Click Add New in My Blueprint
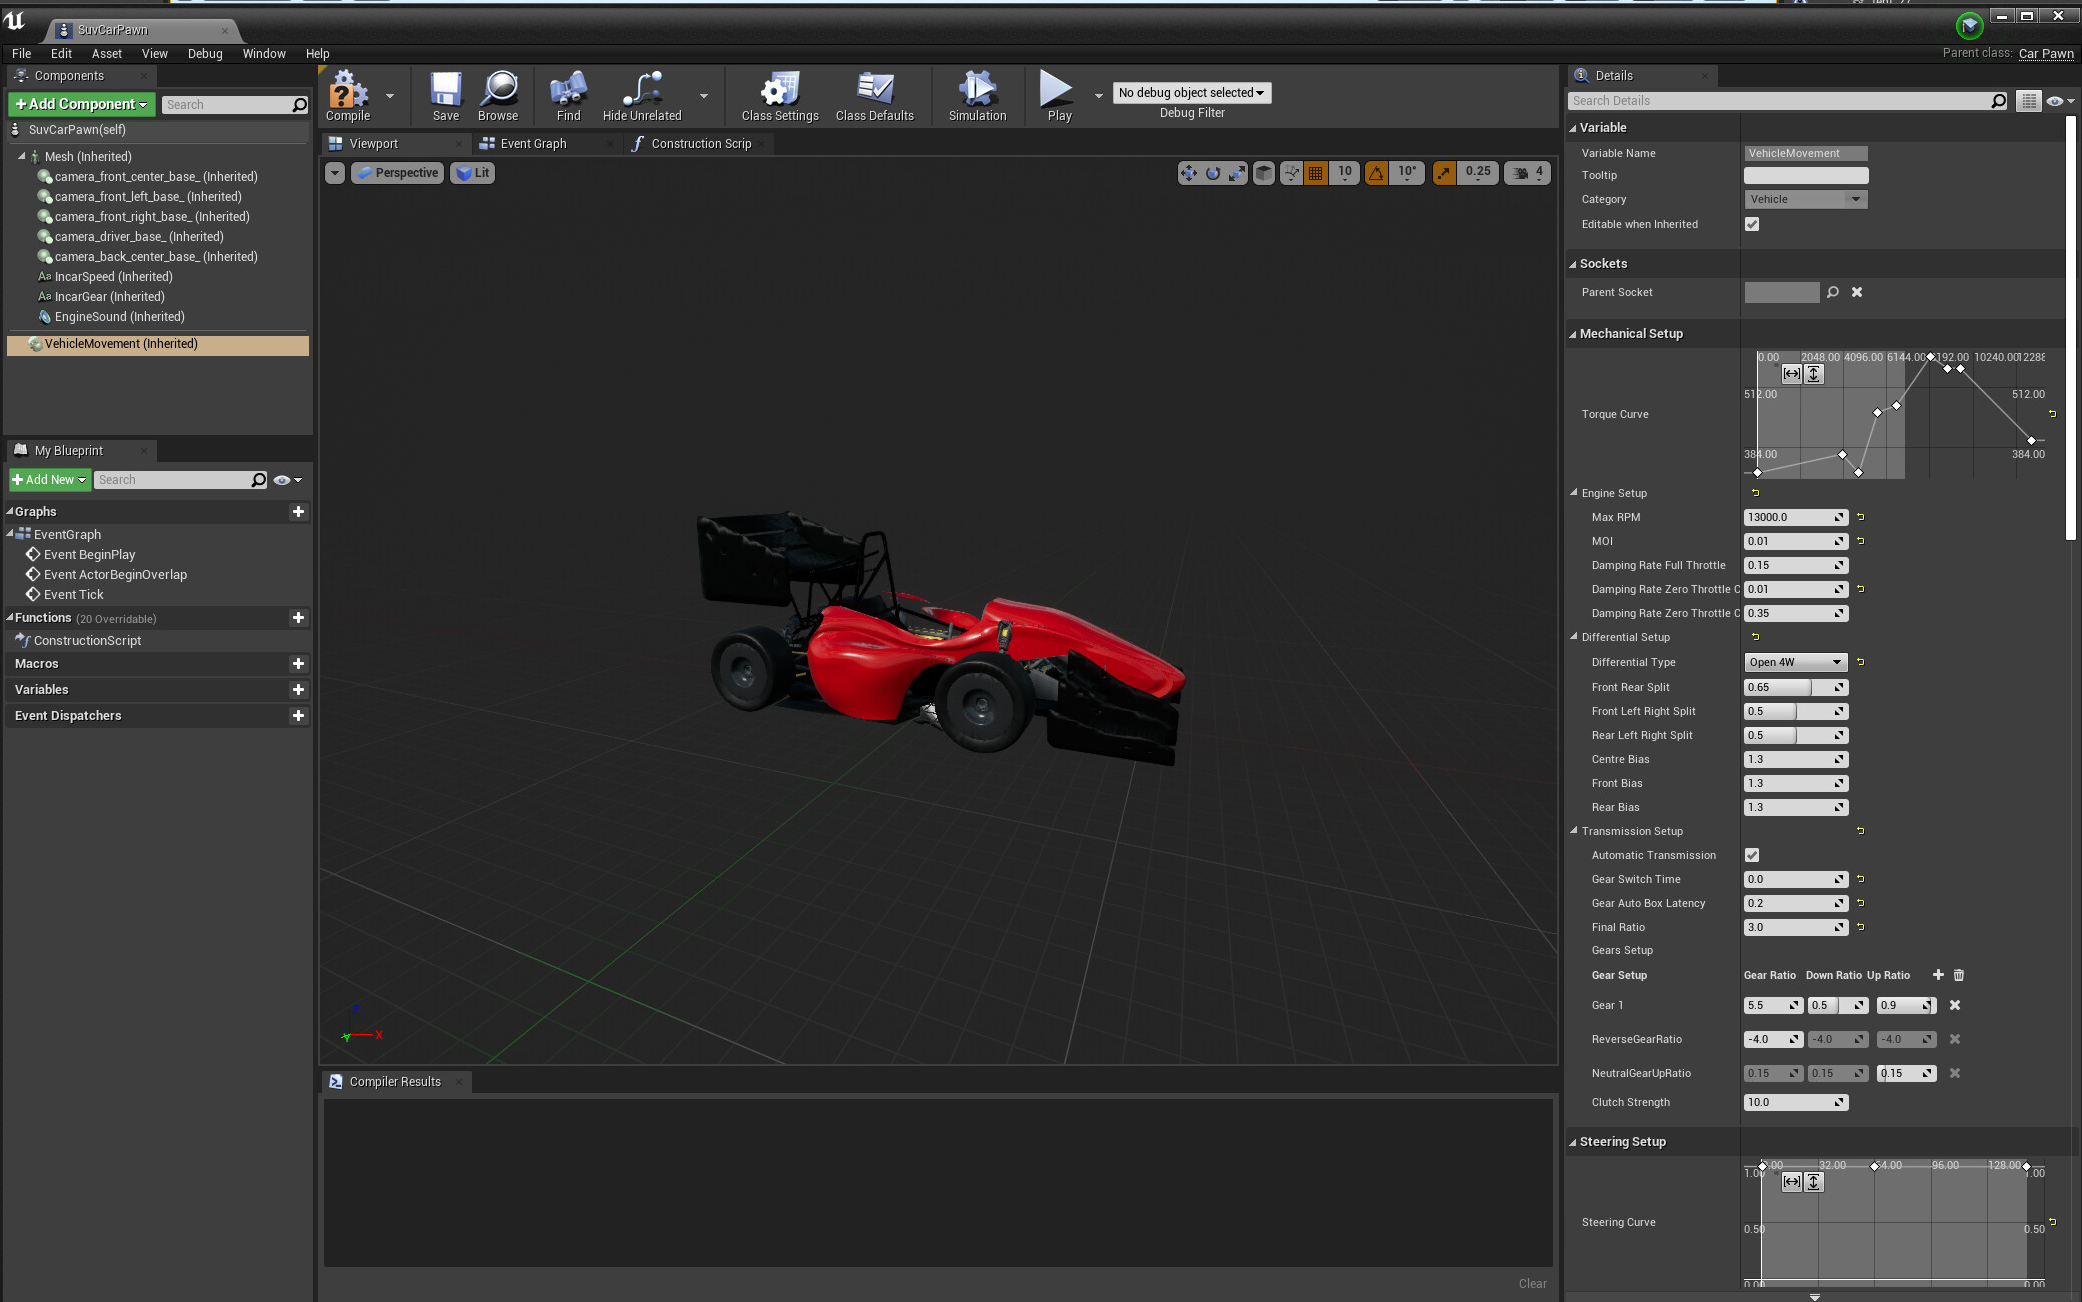Image resolution: width=2082 pixels, height=1302 pixels. (x=50, y=480)
